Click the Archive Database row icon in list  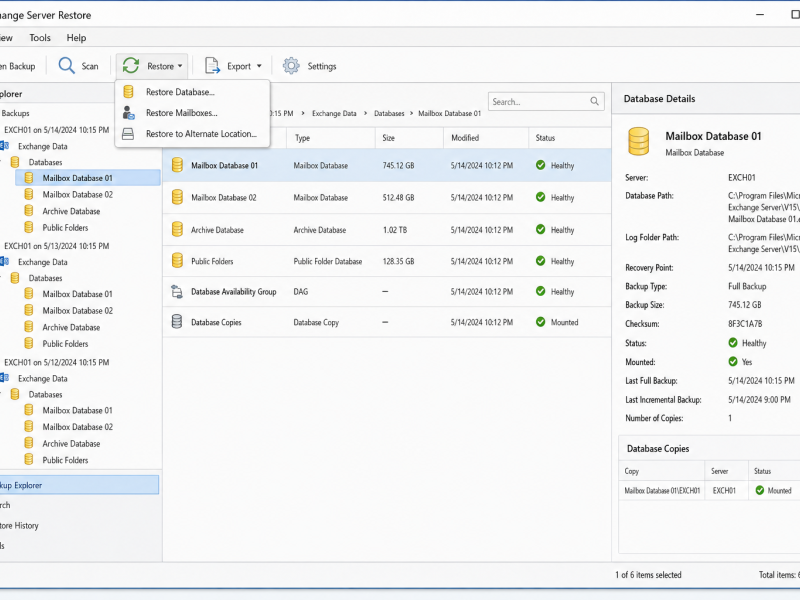coord(177,230)
